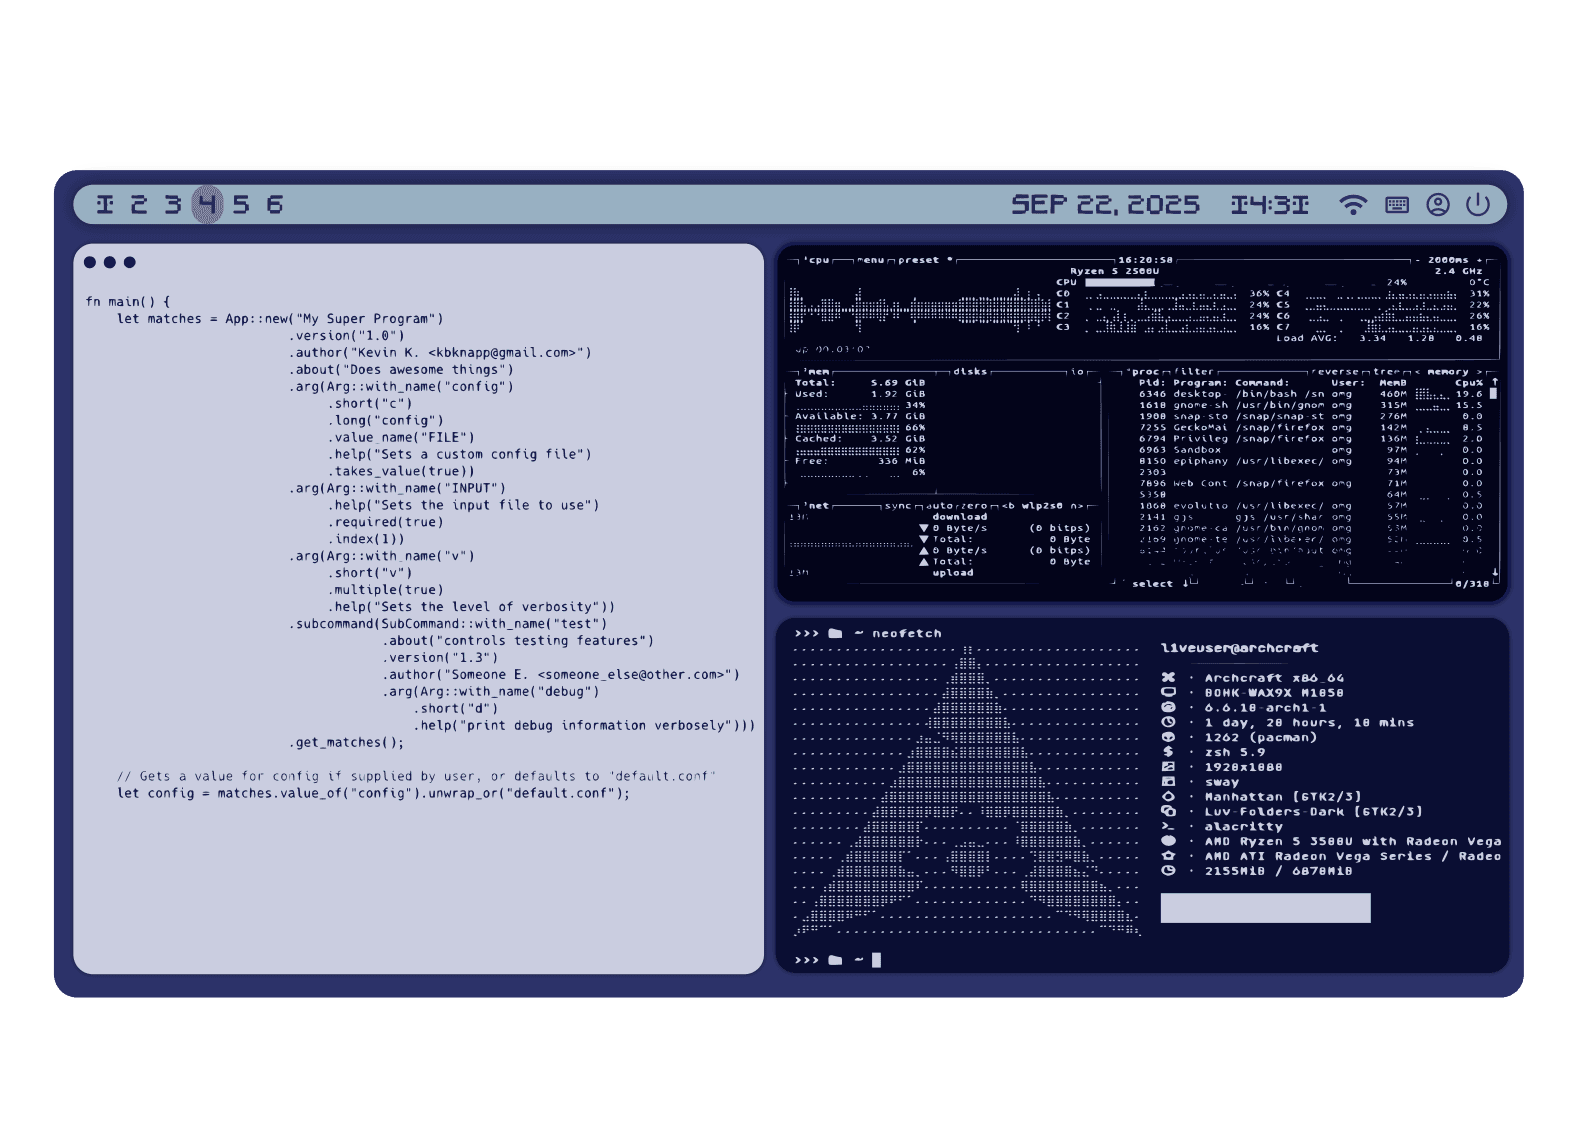Click the uptime clock icon beside 1 day, 20 hours
This screenshot has height=1123, width=1587.
[1168, 722]
